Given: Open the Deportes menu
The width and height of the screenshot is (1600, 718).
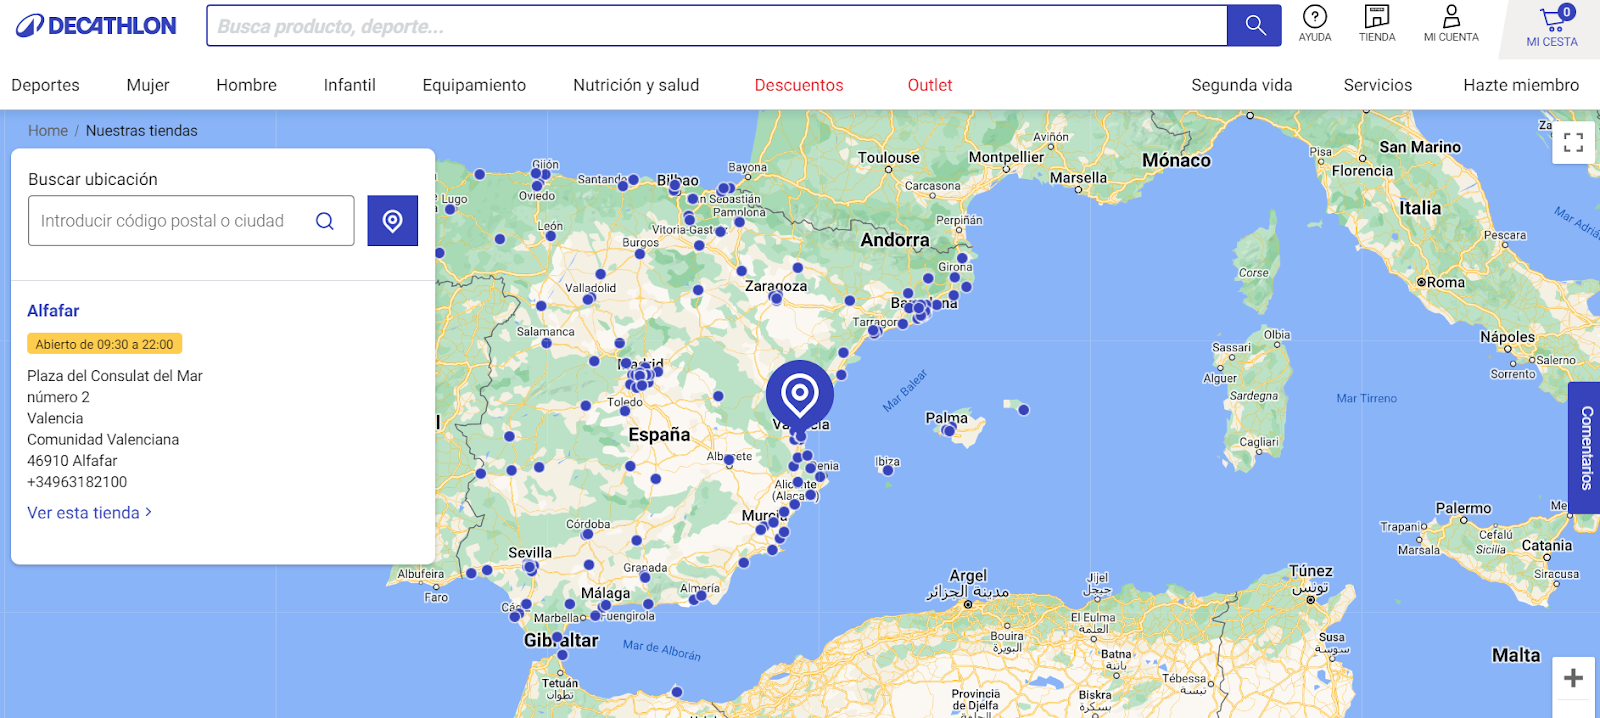Looking at the screenshot, I should coord(45,85).
